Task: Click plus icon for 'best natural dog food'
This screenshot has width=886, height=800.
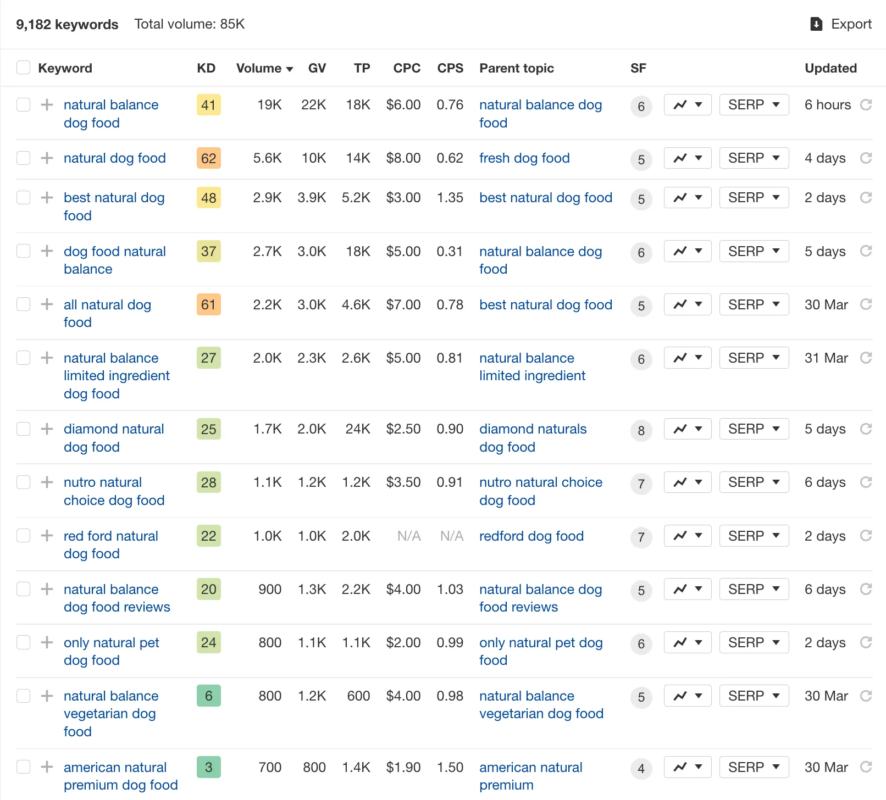Action: click(47, 198)
